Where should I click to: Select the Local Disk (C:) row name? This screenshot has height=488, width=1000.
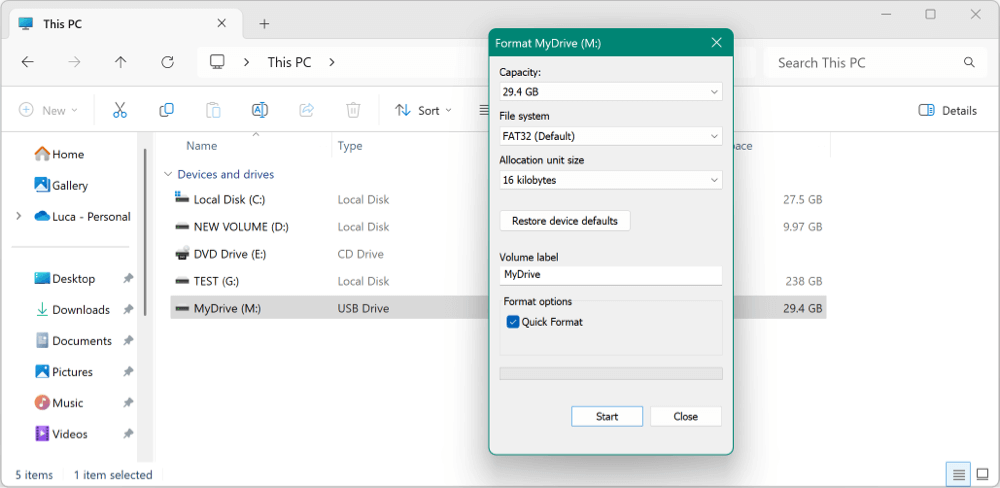[x=229, y=200]
